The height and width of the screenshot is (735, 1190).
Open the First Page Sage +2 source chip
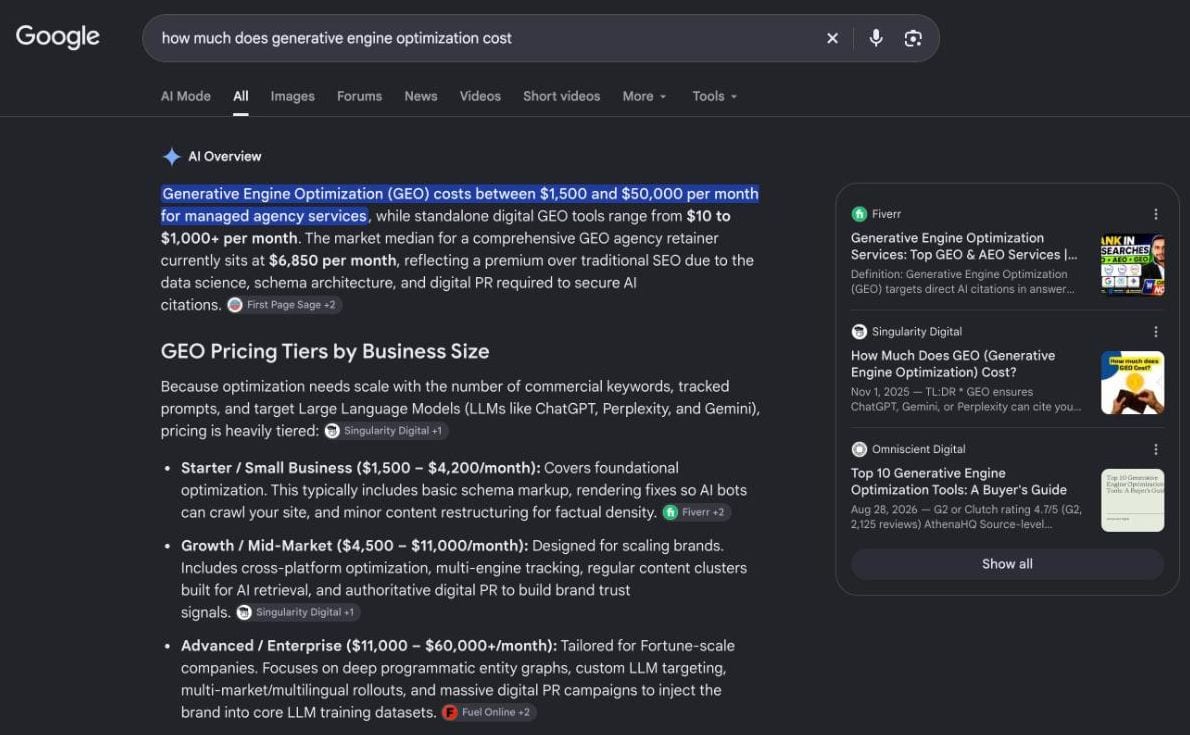(283, 304)
